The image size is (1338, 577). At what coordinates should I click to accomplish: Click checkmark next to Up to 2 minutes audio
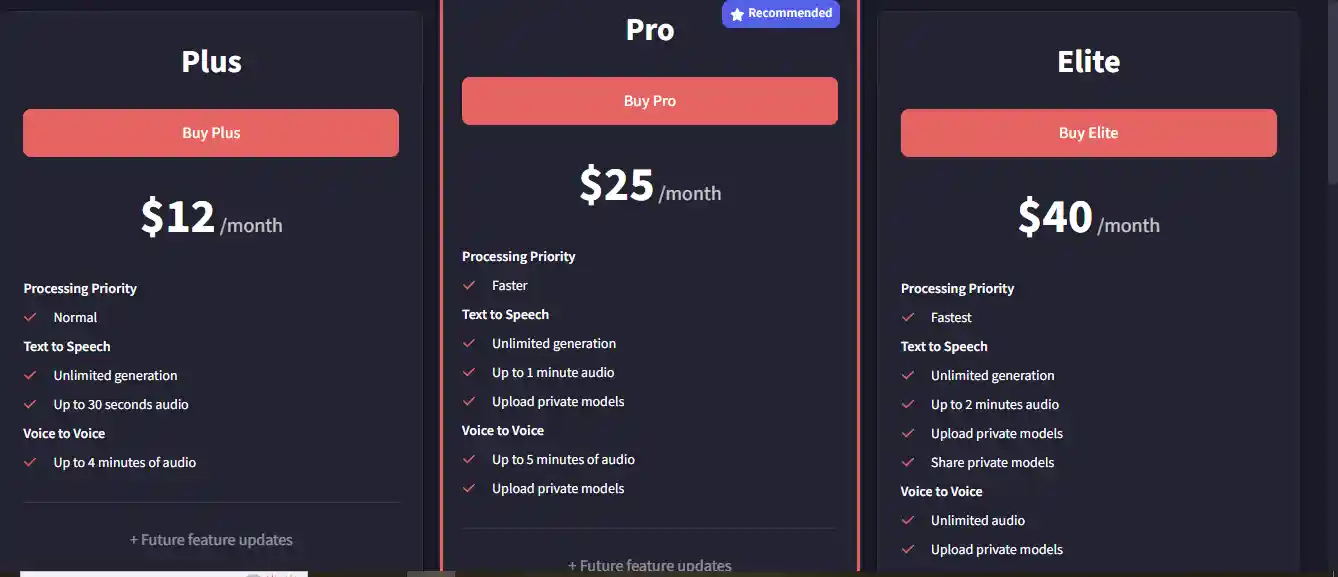click(x=907, y=404)
